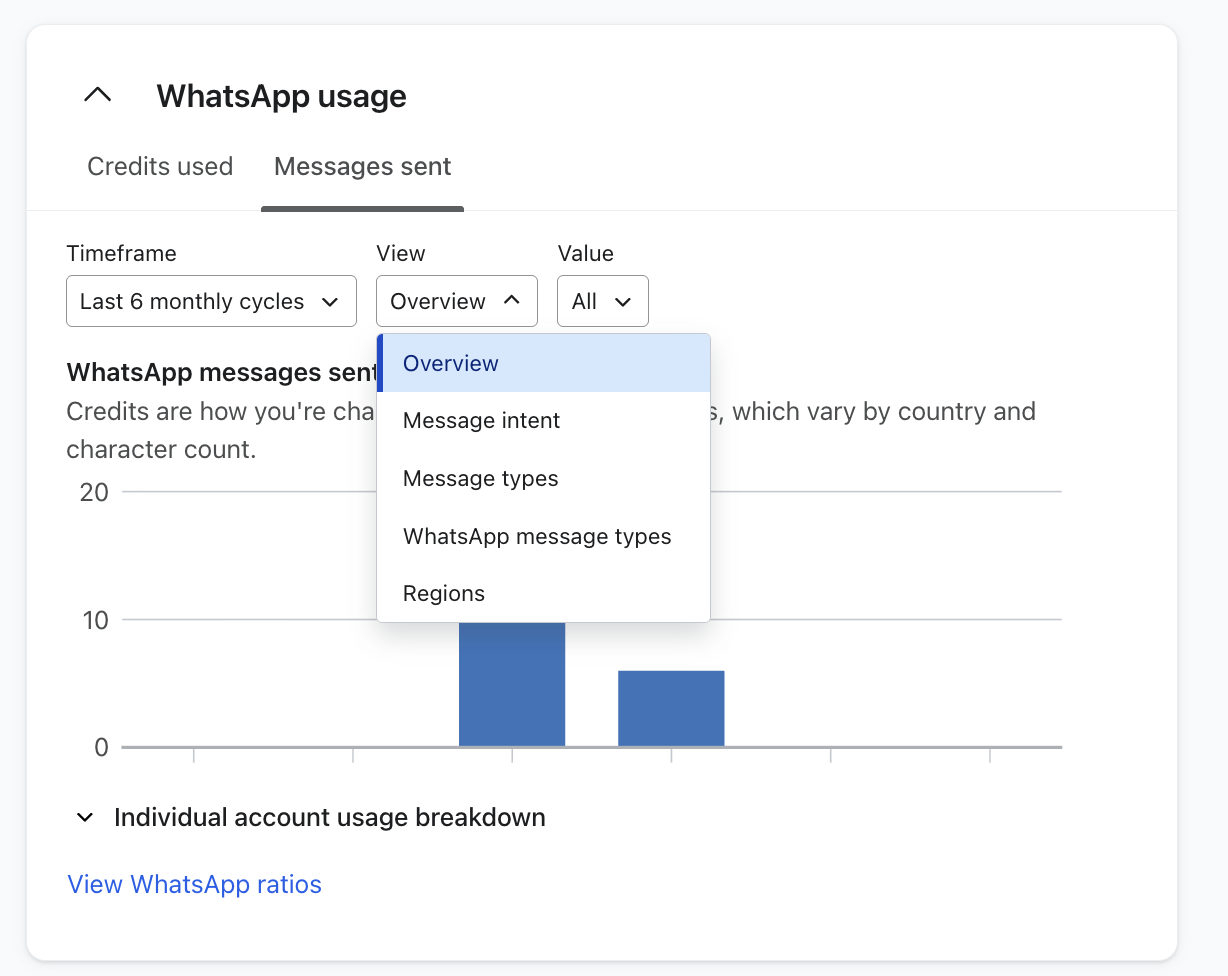Click the Timeframe selector's down chevron
This screenshot has width=1228, height=976.
click(x=330, y=302)
